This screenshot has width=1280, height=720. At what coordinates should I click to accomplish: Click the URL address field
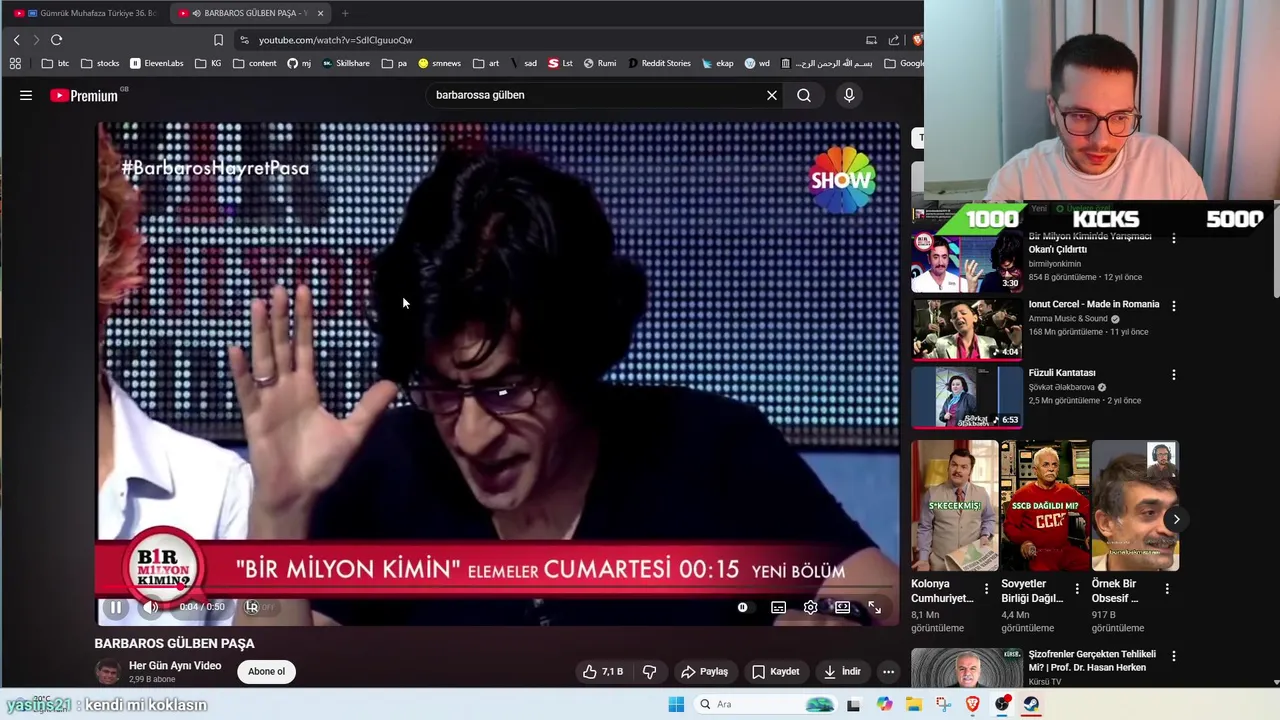(550, 40)
